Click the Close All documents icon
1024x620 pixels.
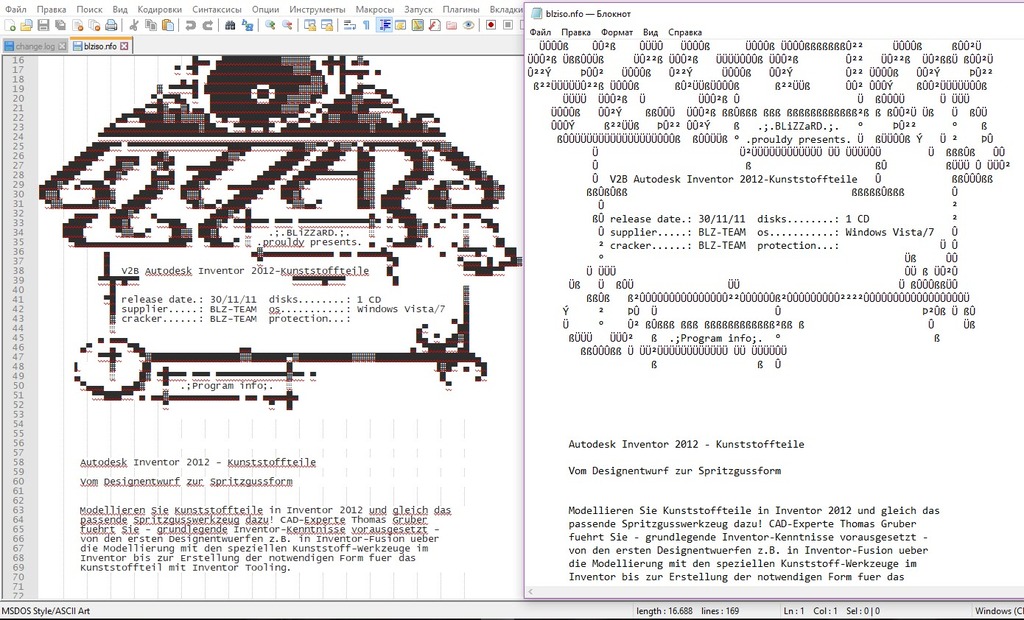(x=95, y=25)
